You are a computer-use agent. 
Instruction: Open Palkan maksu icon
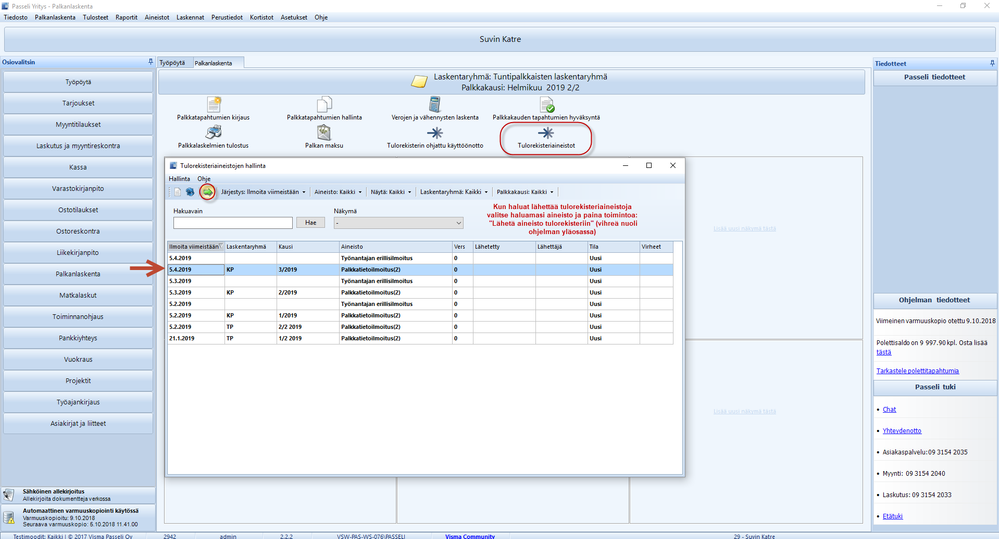(x=324, y=132)
